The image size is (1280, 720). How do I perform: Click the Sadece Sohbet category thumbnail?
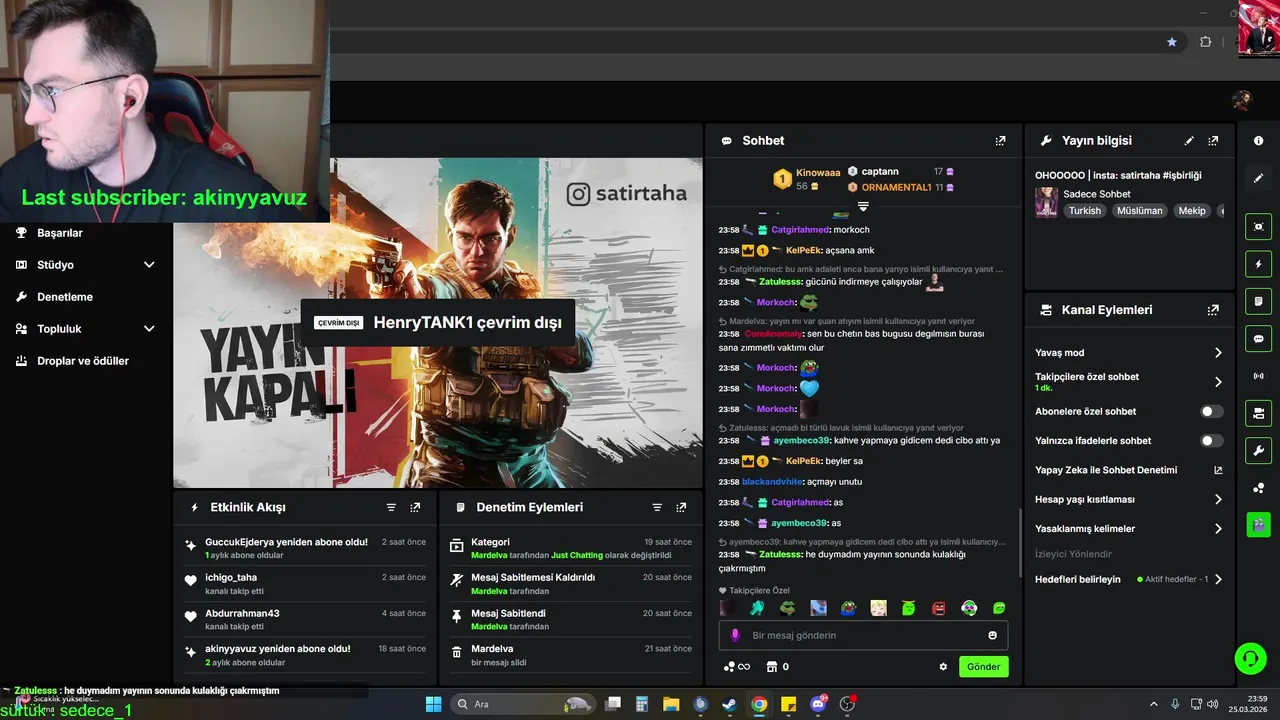[1046, 202]
